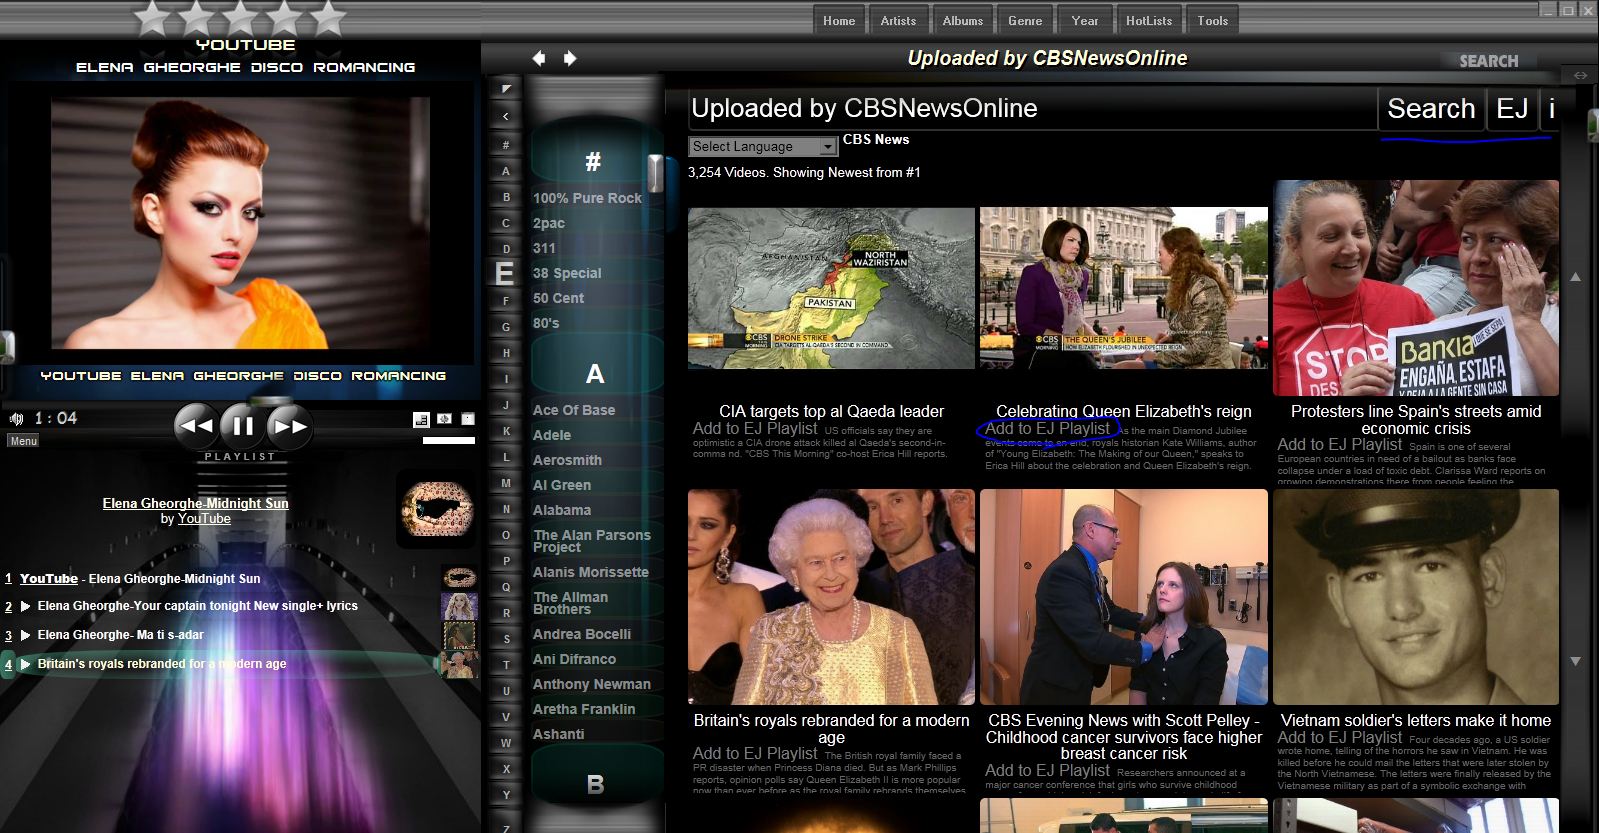Click the large Search button
This screenshot has width=1599, height=833.
pos(1431,108)
